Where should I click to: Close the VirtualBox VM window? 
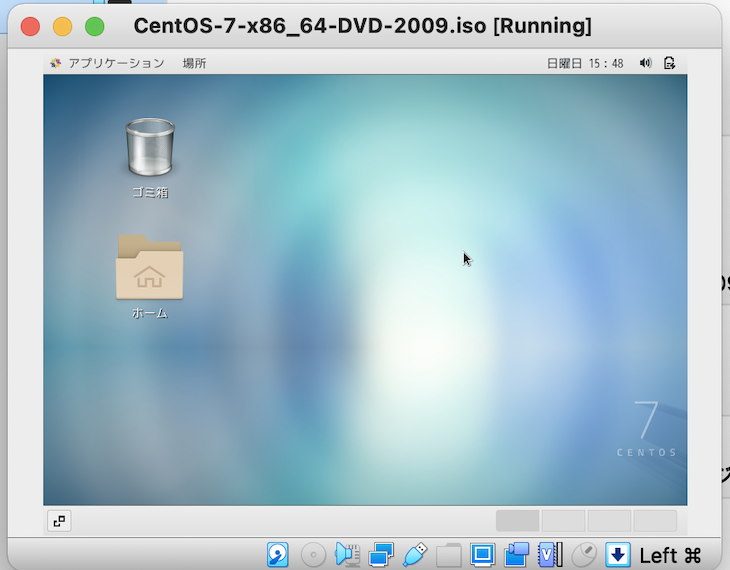point(30,26)
